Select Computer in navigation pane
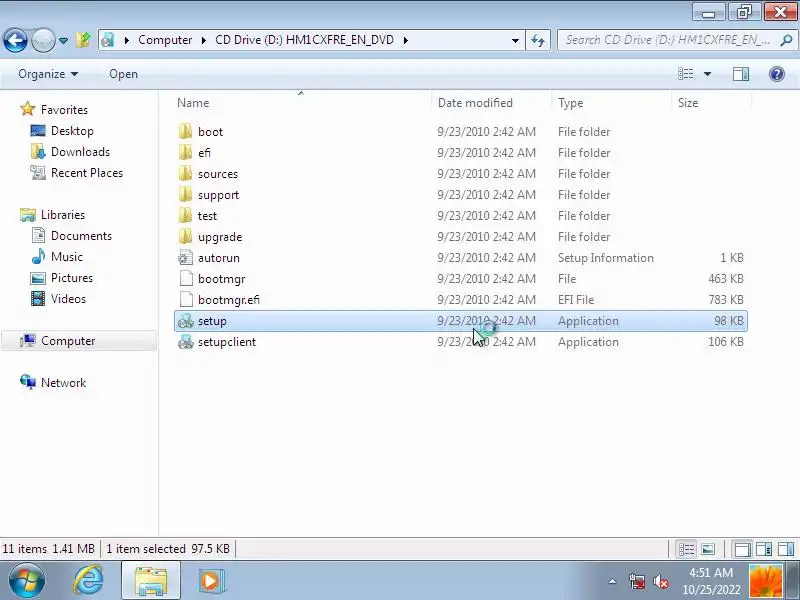Viewport: 800px width, 600px height. pos(79,340)
